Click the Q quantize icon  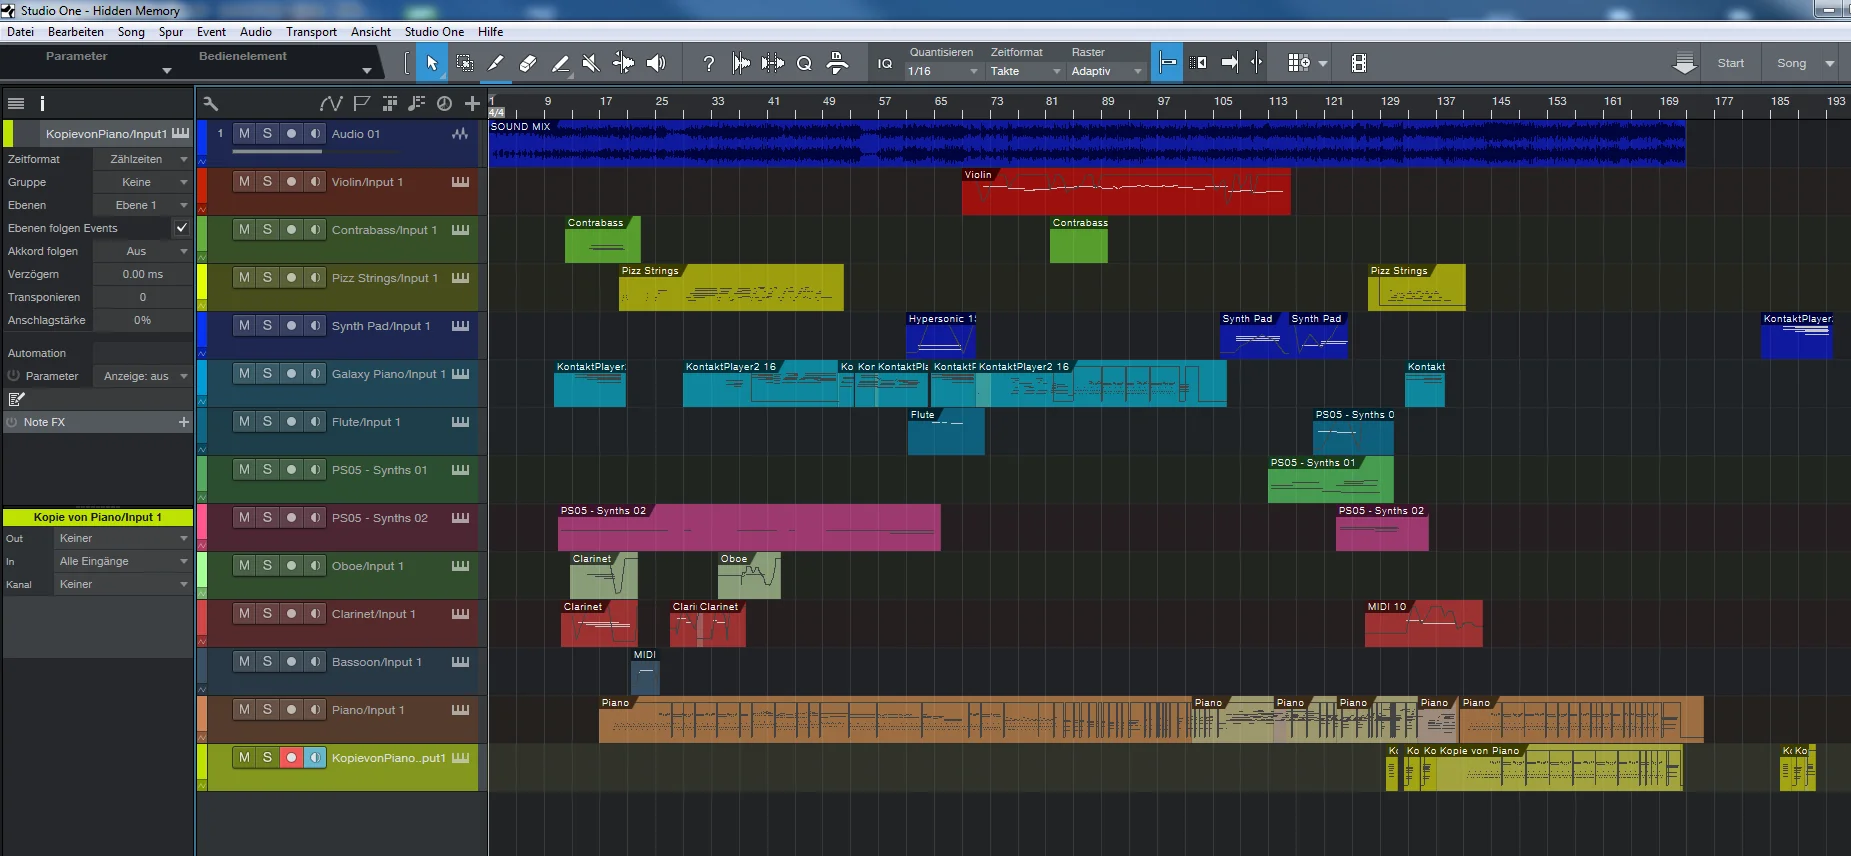click(x=804, y=63)
